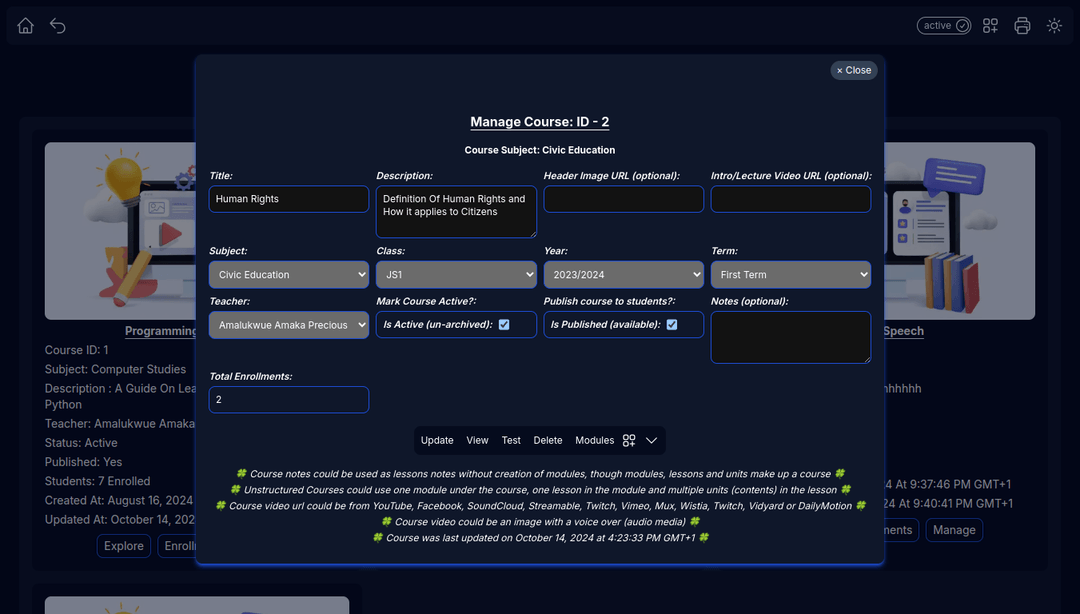Click Update in the course action bar

(437, 440)
